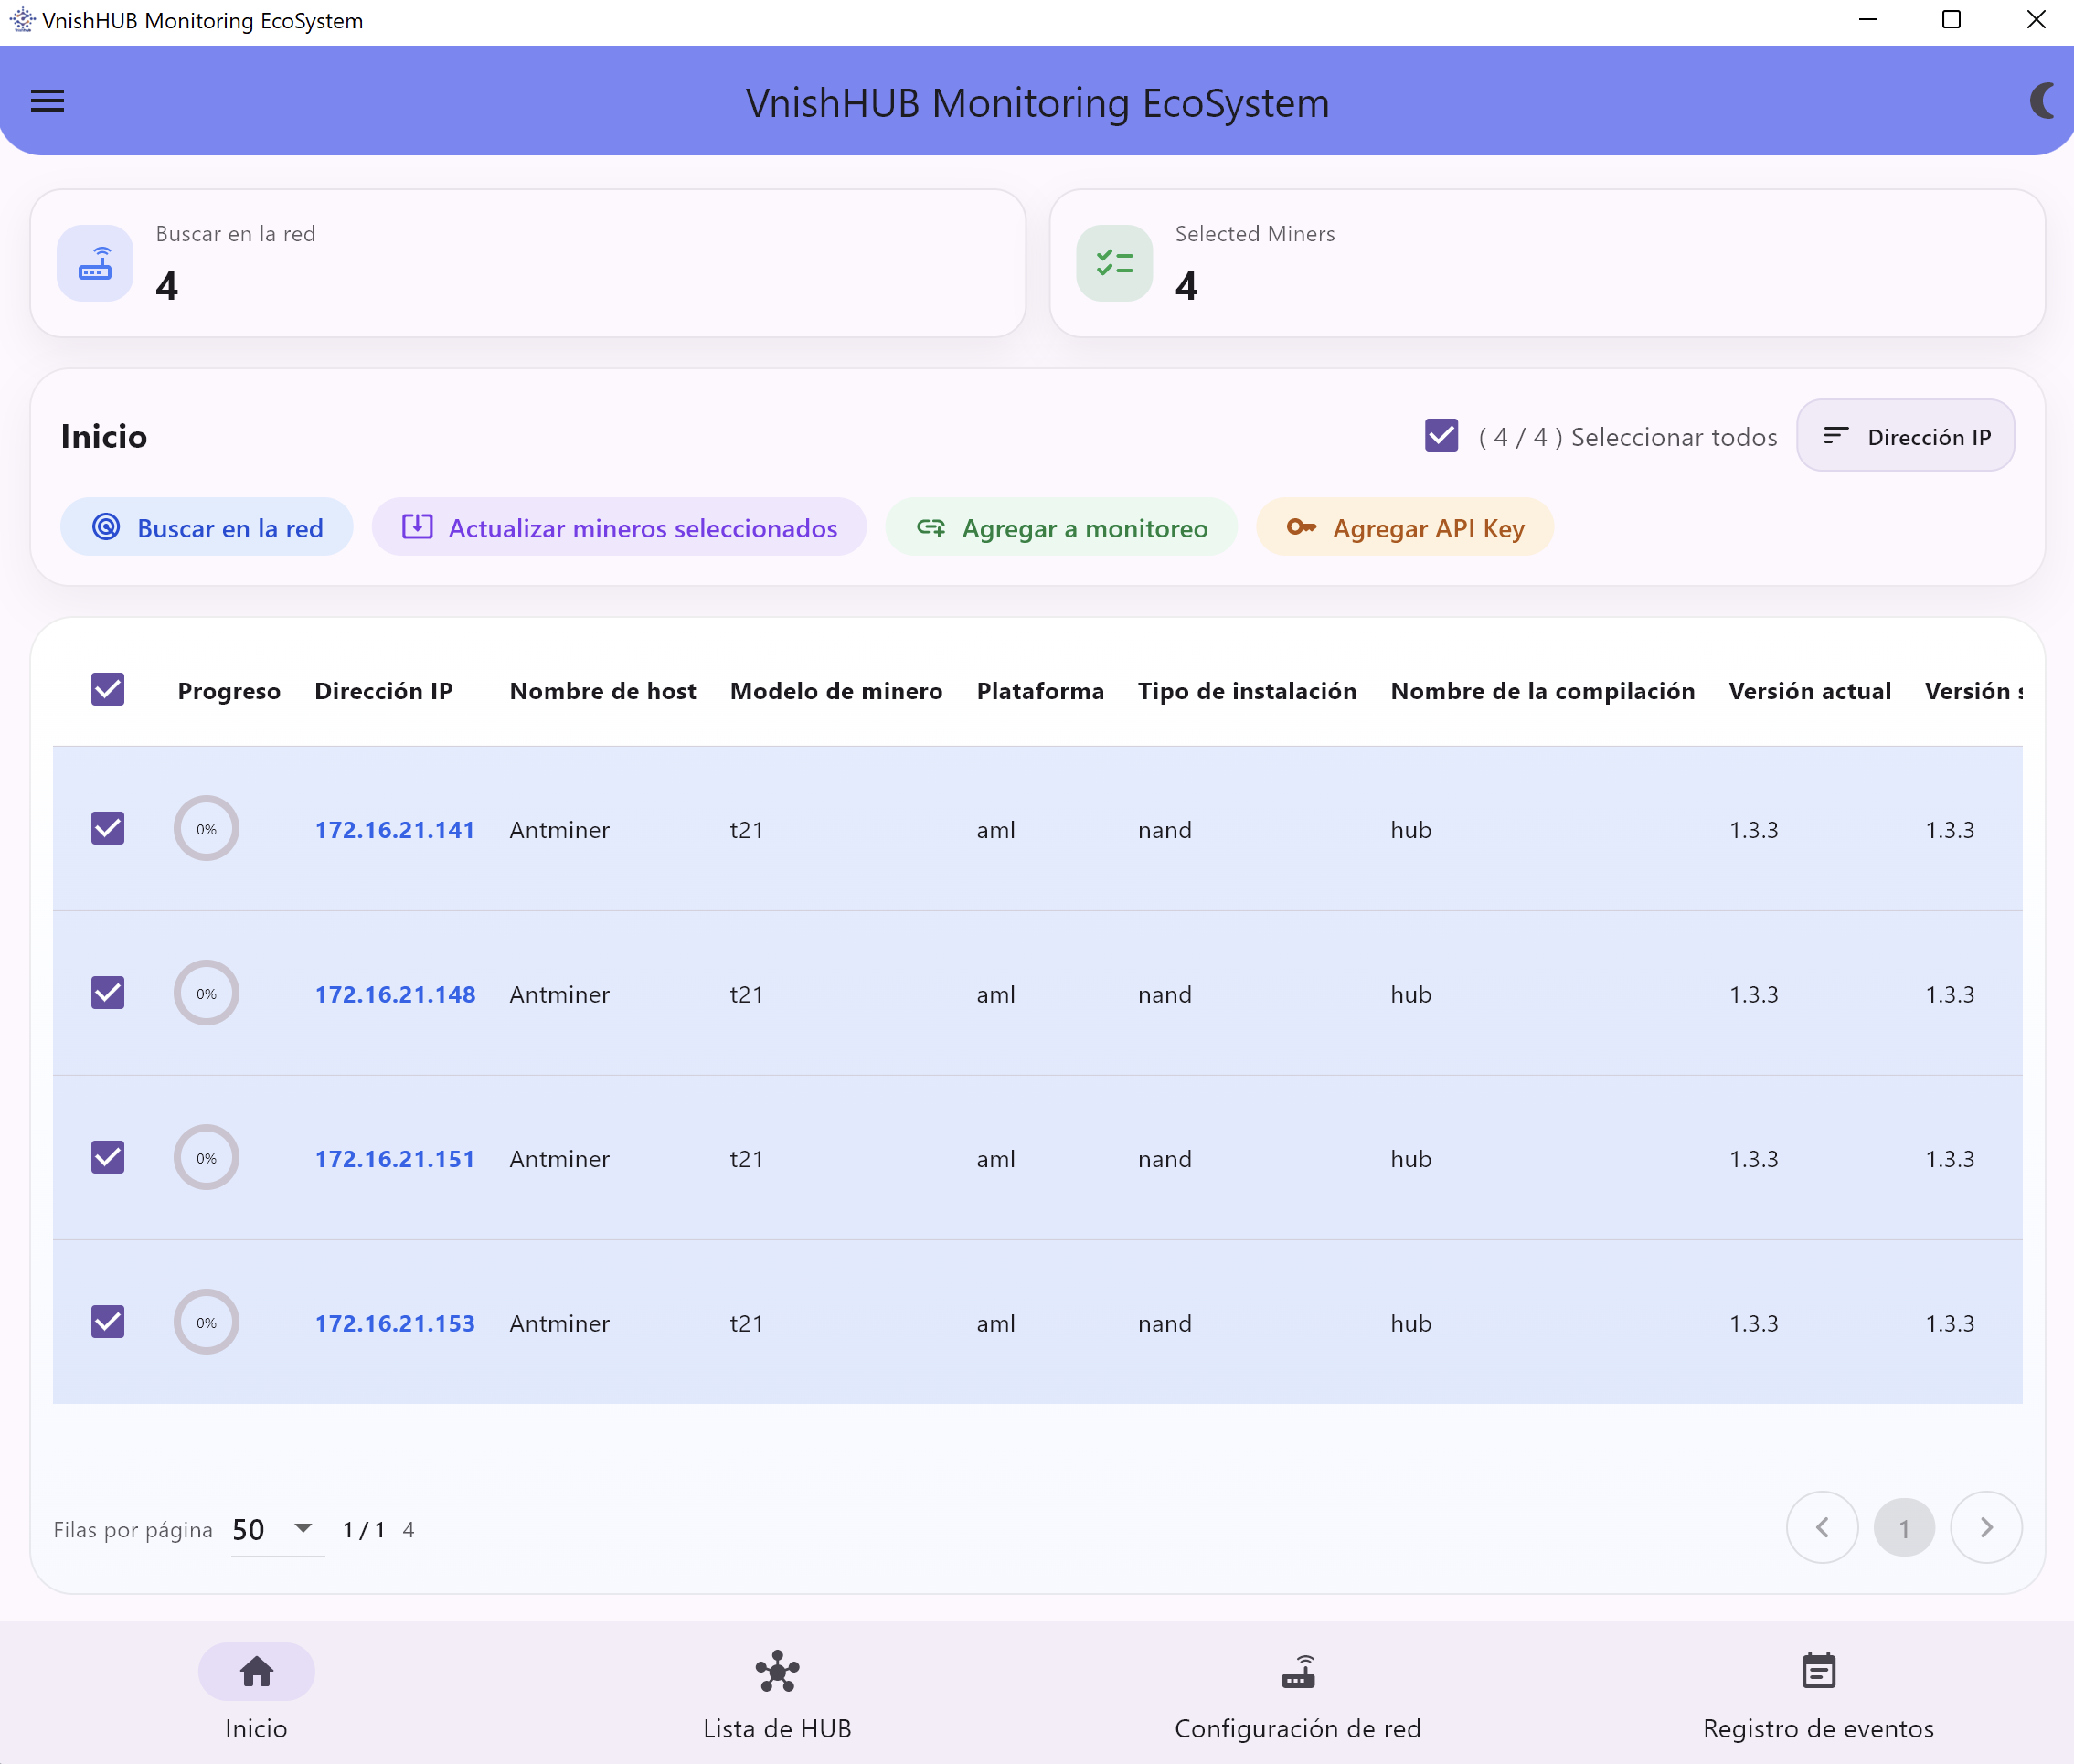Click the Buscar en la red summary card
The width and height of the screenshot is (2074, 1764).
528,263
